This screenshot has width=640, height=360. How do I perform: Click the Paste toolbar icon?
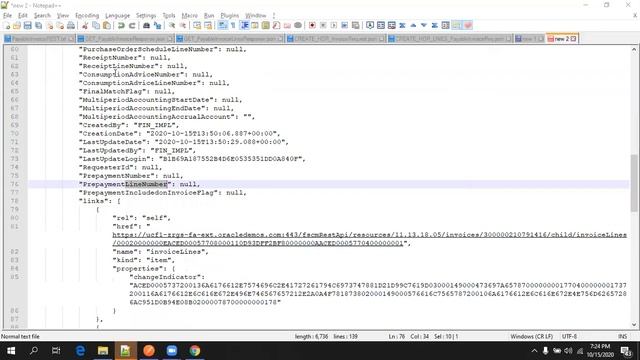click(107, 25)
